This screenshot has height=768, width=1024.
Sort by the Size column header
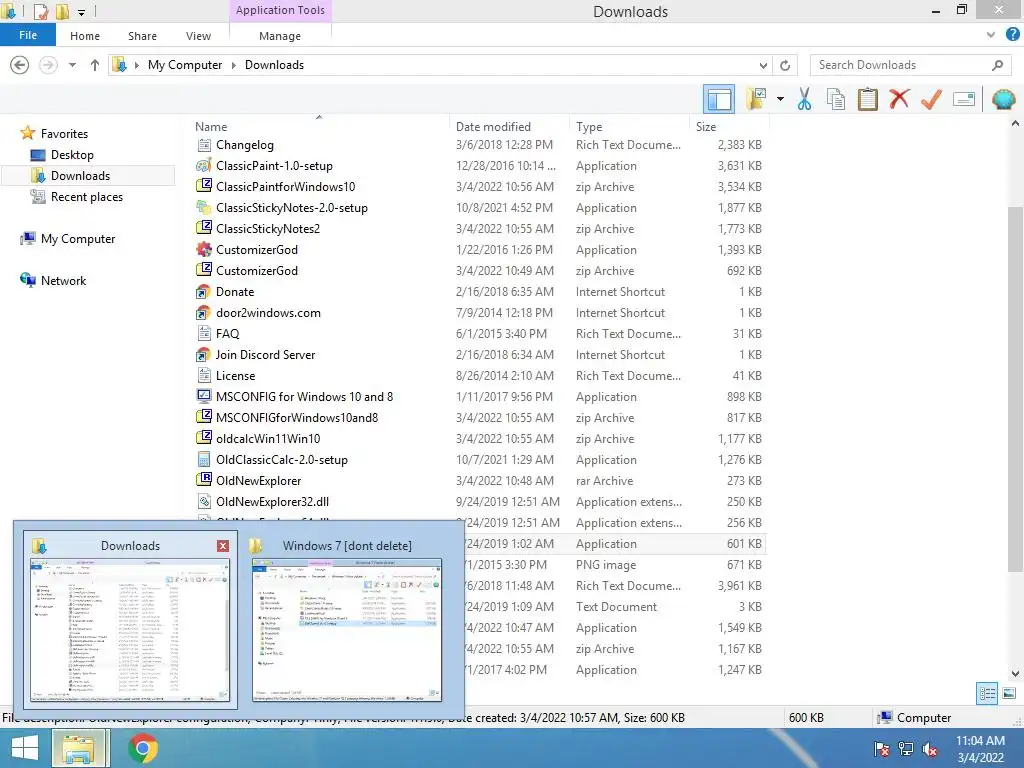coord(706,127)
